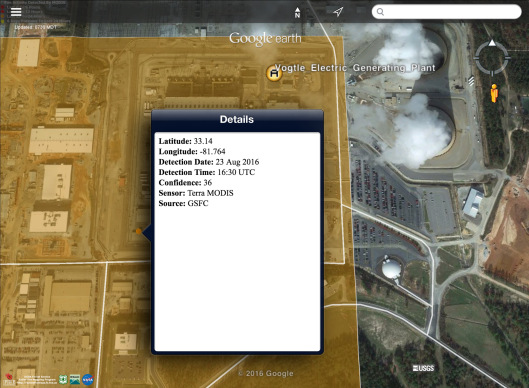
Task: Tap the orange fire detection marker dot
Action: (x=139, y=231)
